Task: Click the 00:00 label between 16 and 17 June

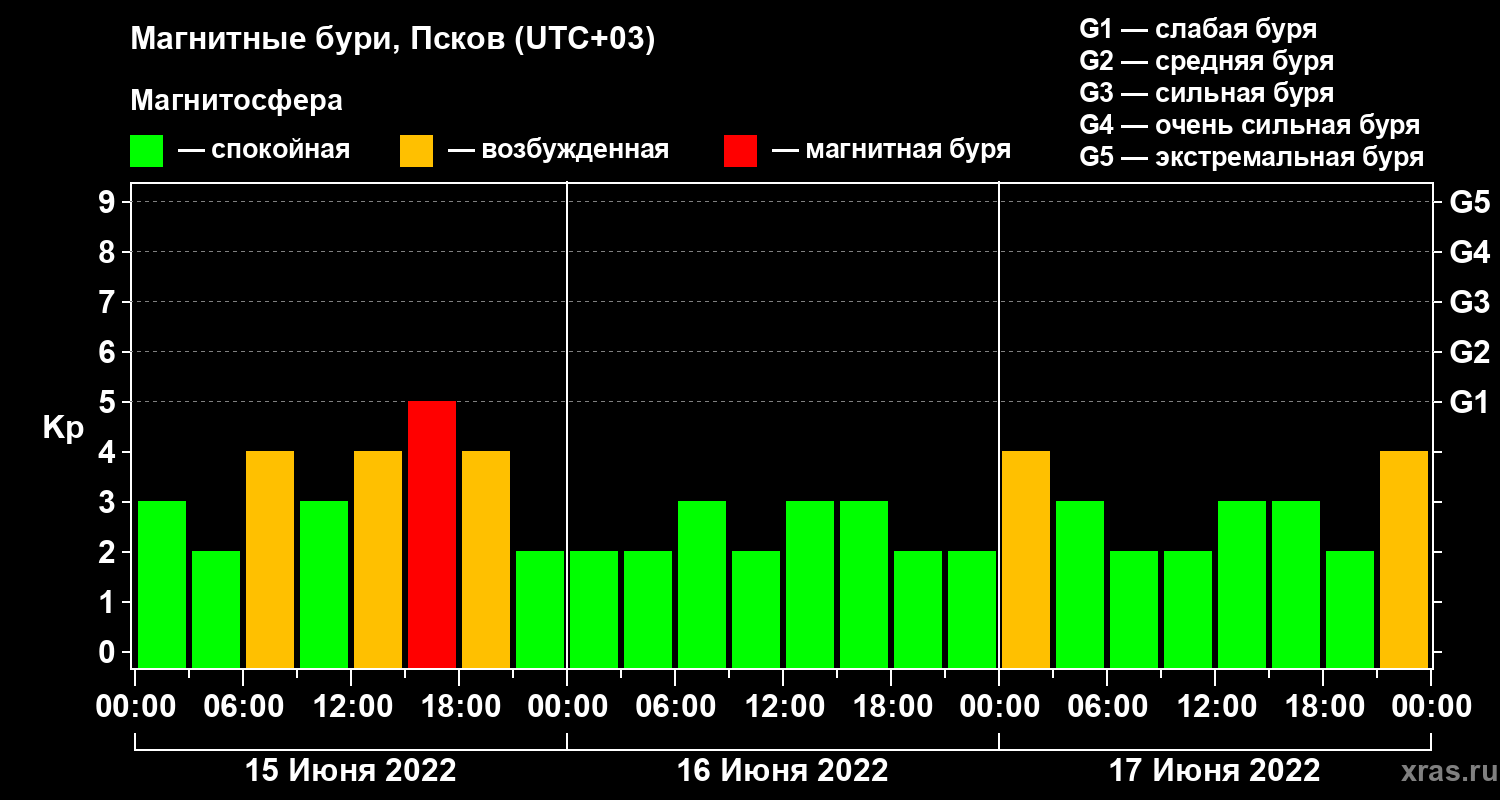Action: click(999, 706)
